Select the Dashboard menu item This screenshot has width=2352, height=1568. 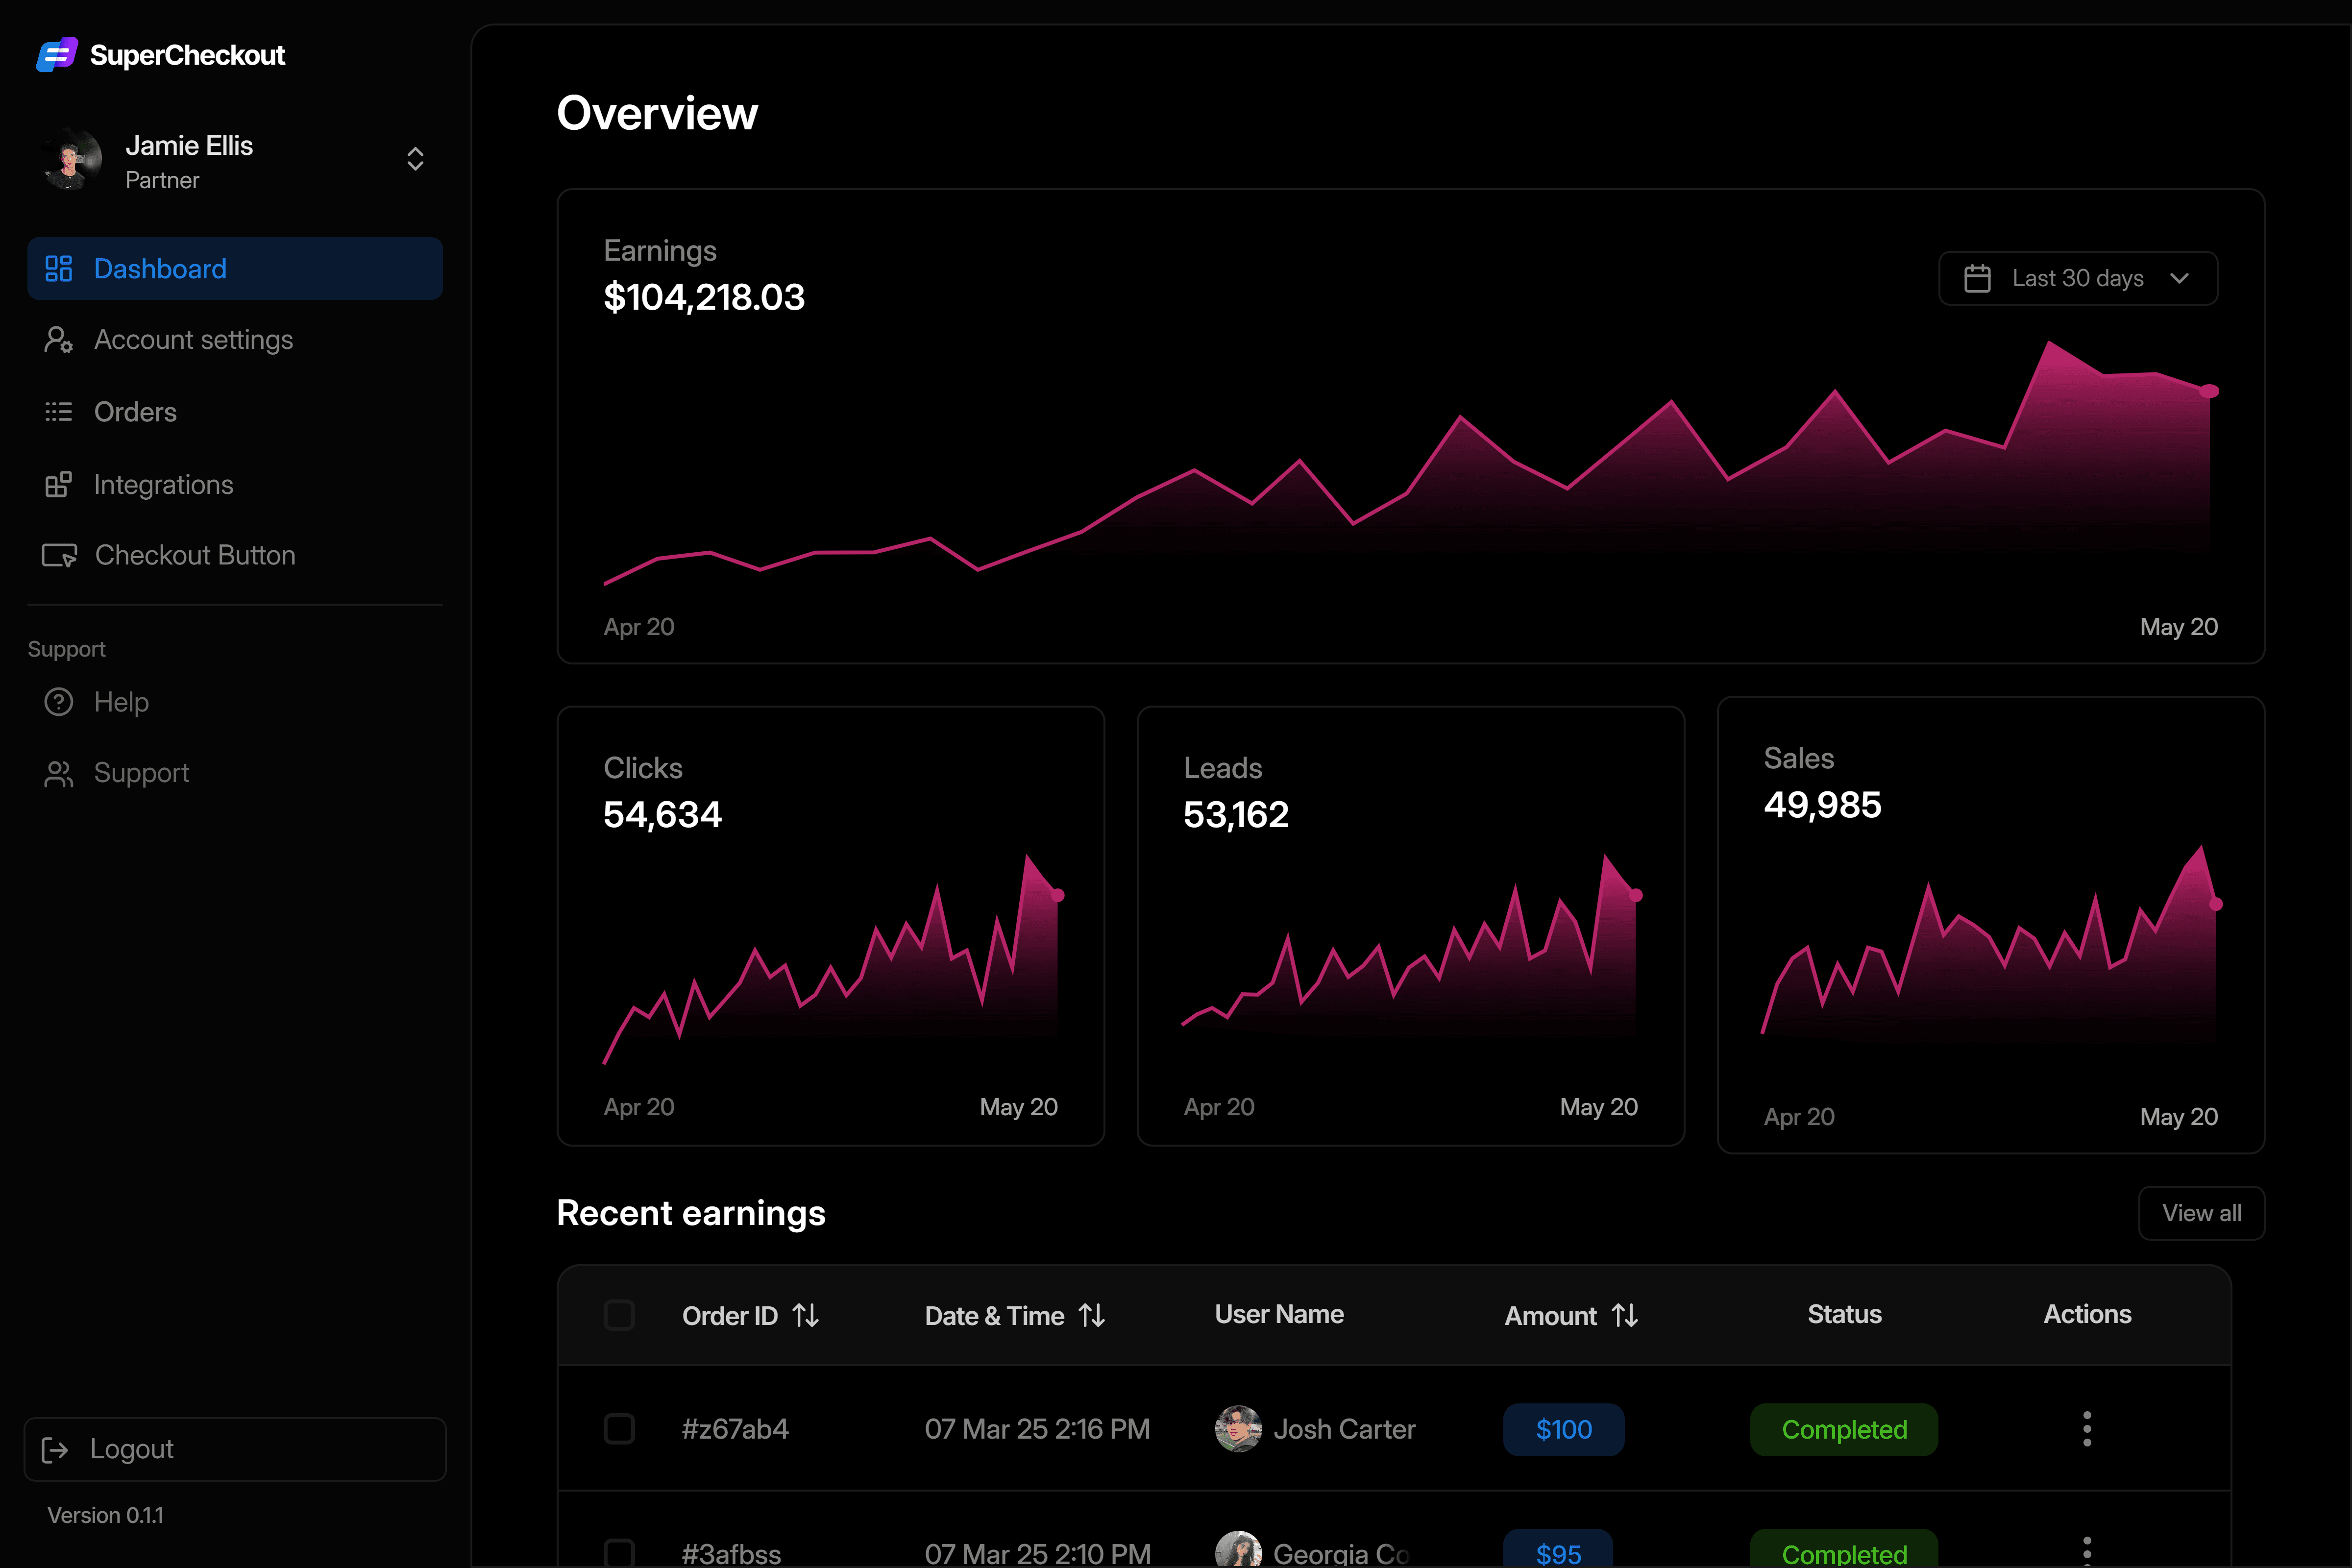click(x=235, y=269)
